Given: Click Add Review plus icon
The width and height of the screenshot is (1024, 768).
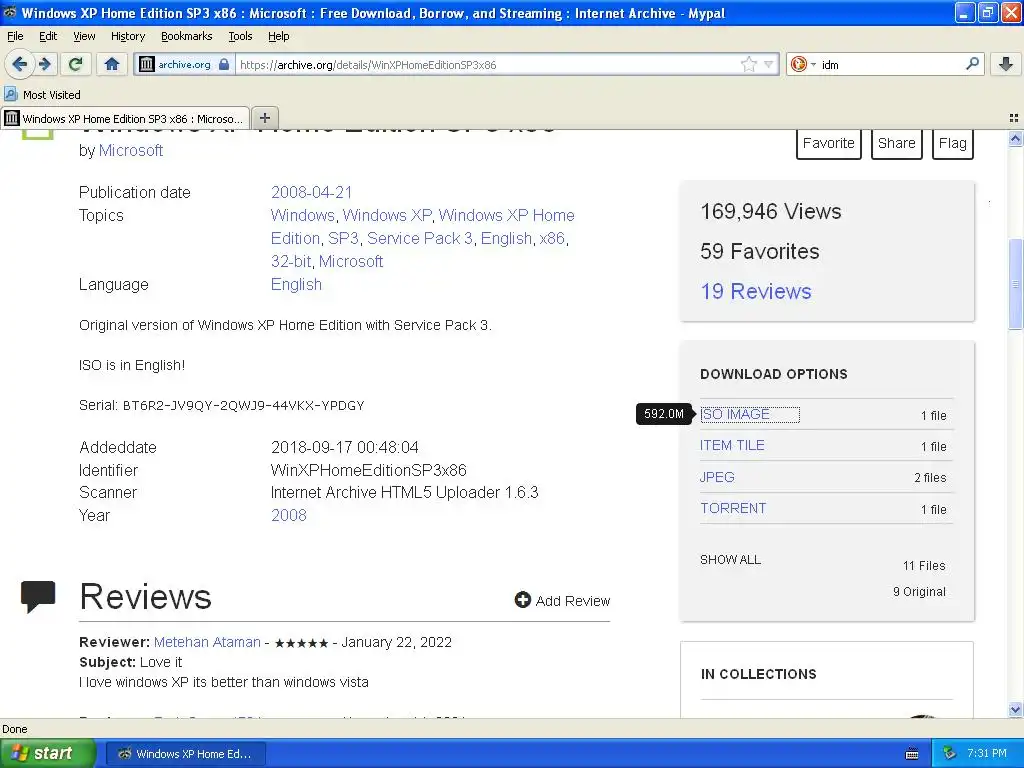Looking at the screenshot, I should pyautogui.click(x=522, y=600).
